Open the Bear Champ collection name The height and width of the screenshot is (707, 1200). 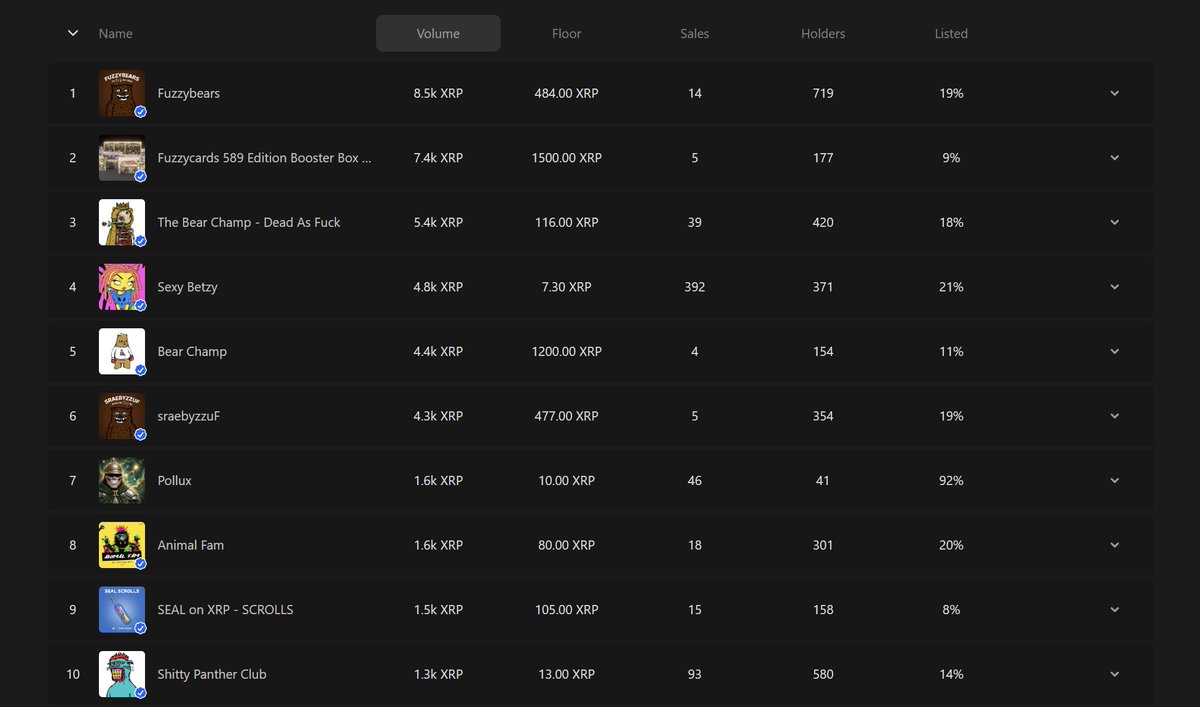(192, 351)
